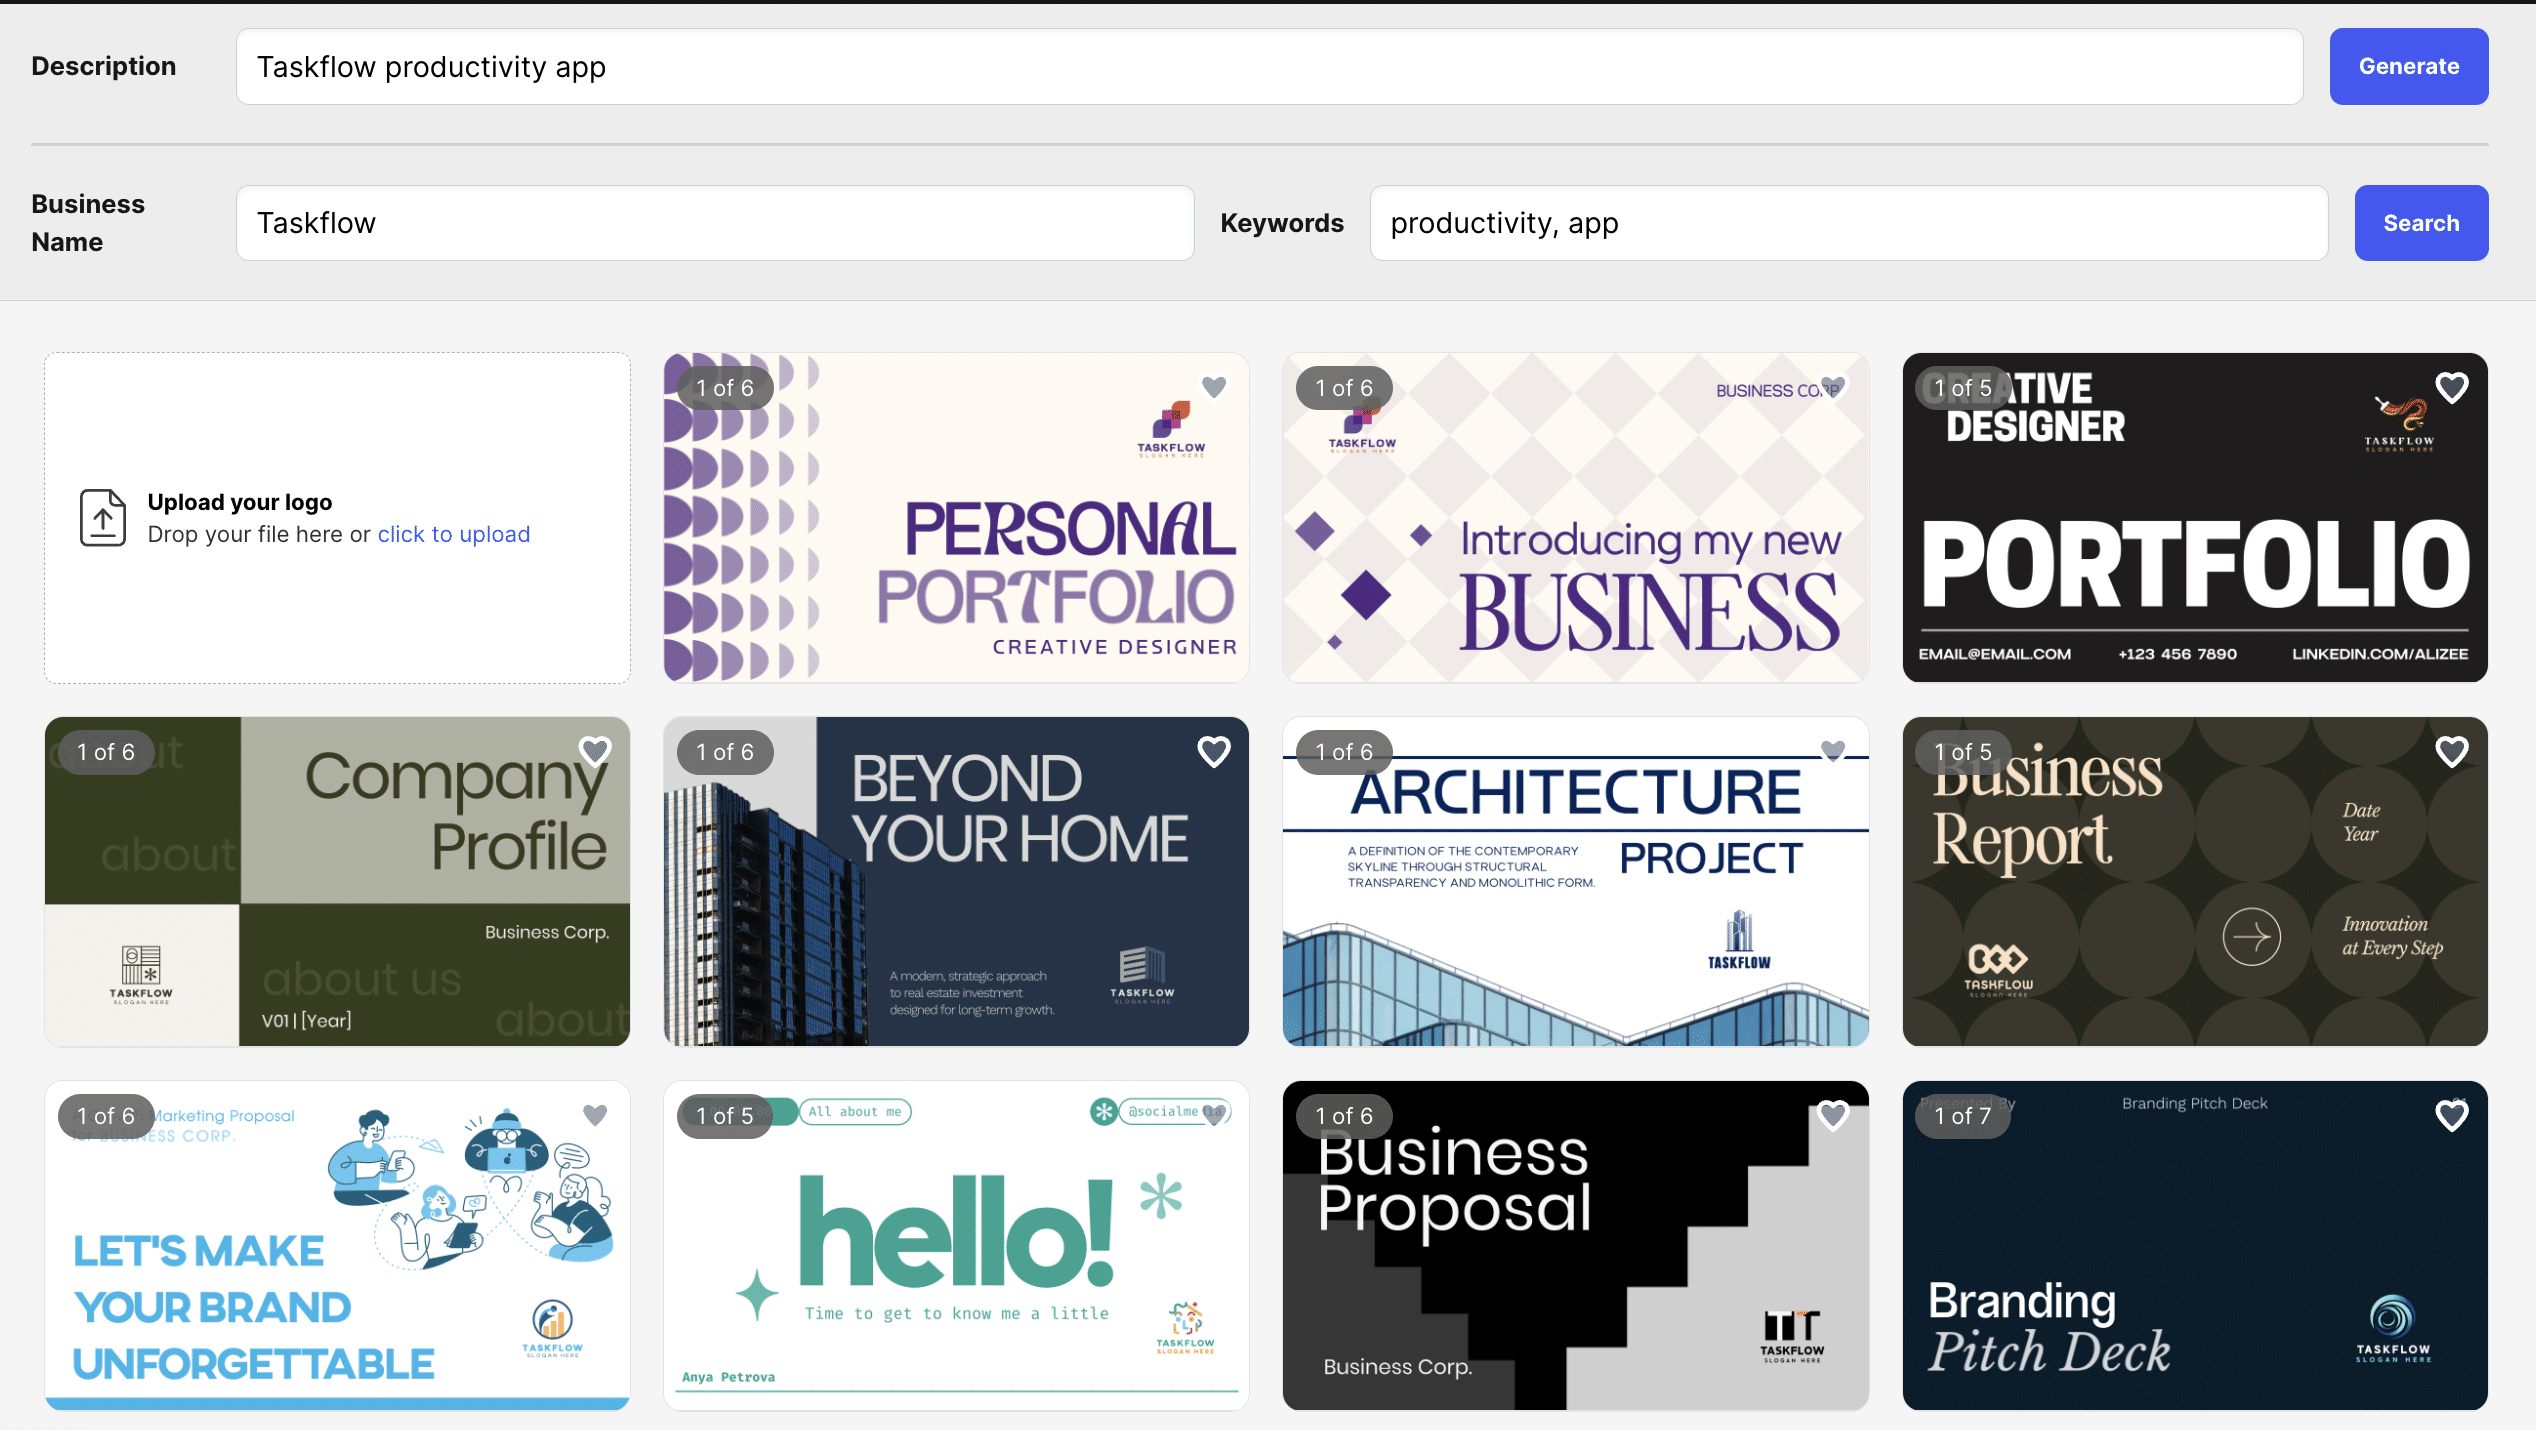The height and width of the screenshot is (1430, 2536).
Task: Click the Business Name field
Action: pyautogui.click(x=715, y=222)
